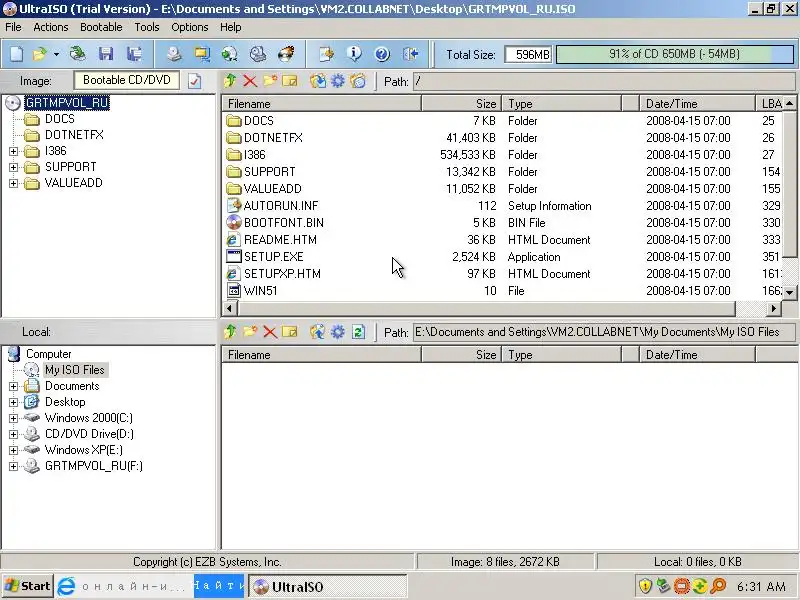This screenshot has height=600, width=800.
Task: Expand the Documents node in Local tree
Action: 13,386
